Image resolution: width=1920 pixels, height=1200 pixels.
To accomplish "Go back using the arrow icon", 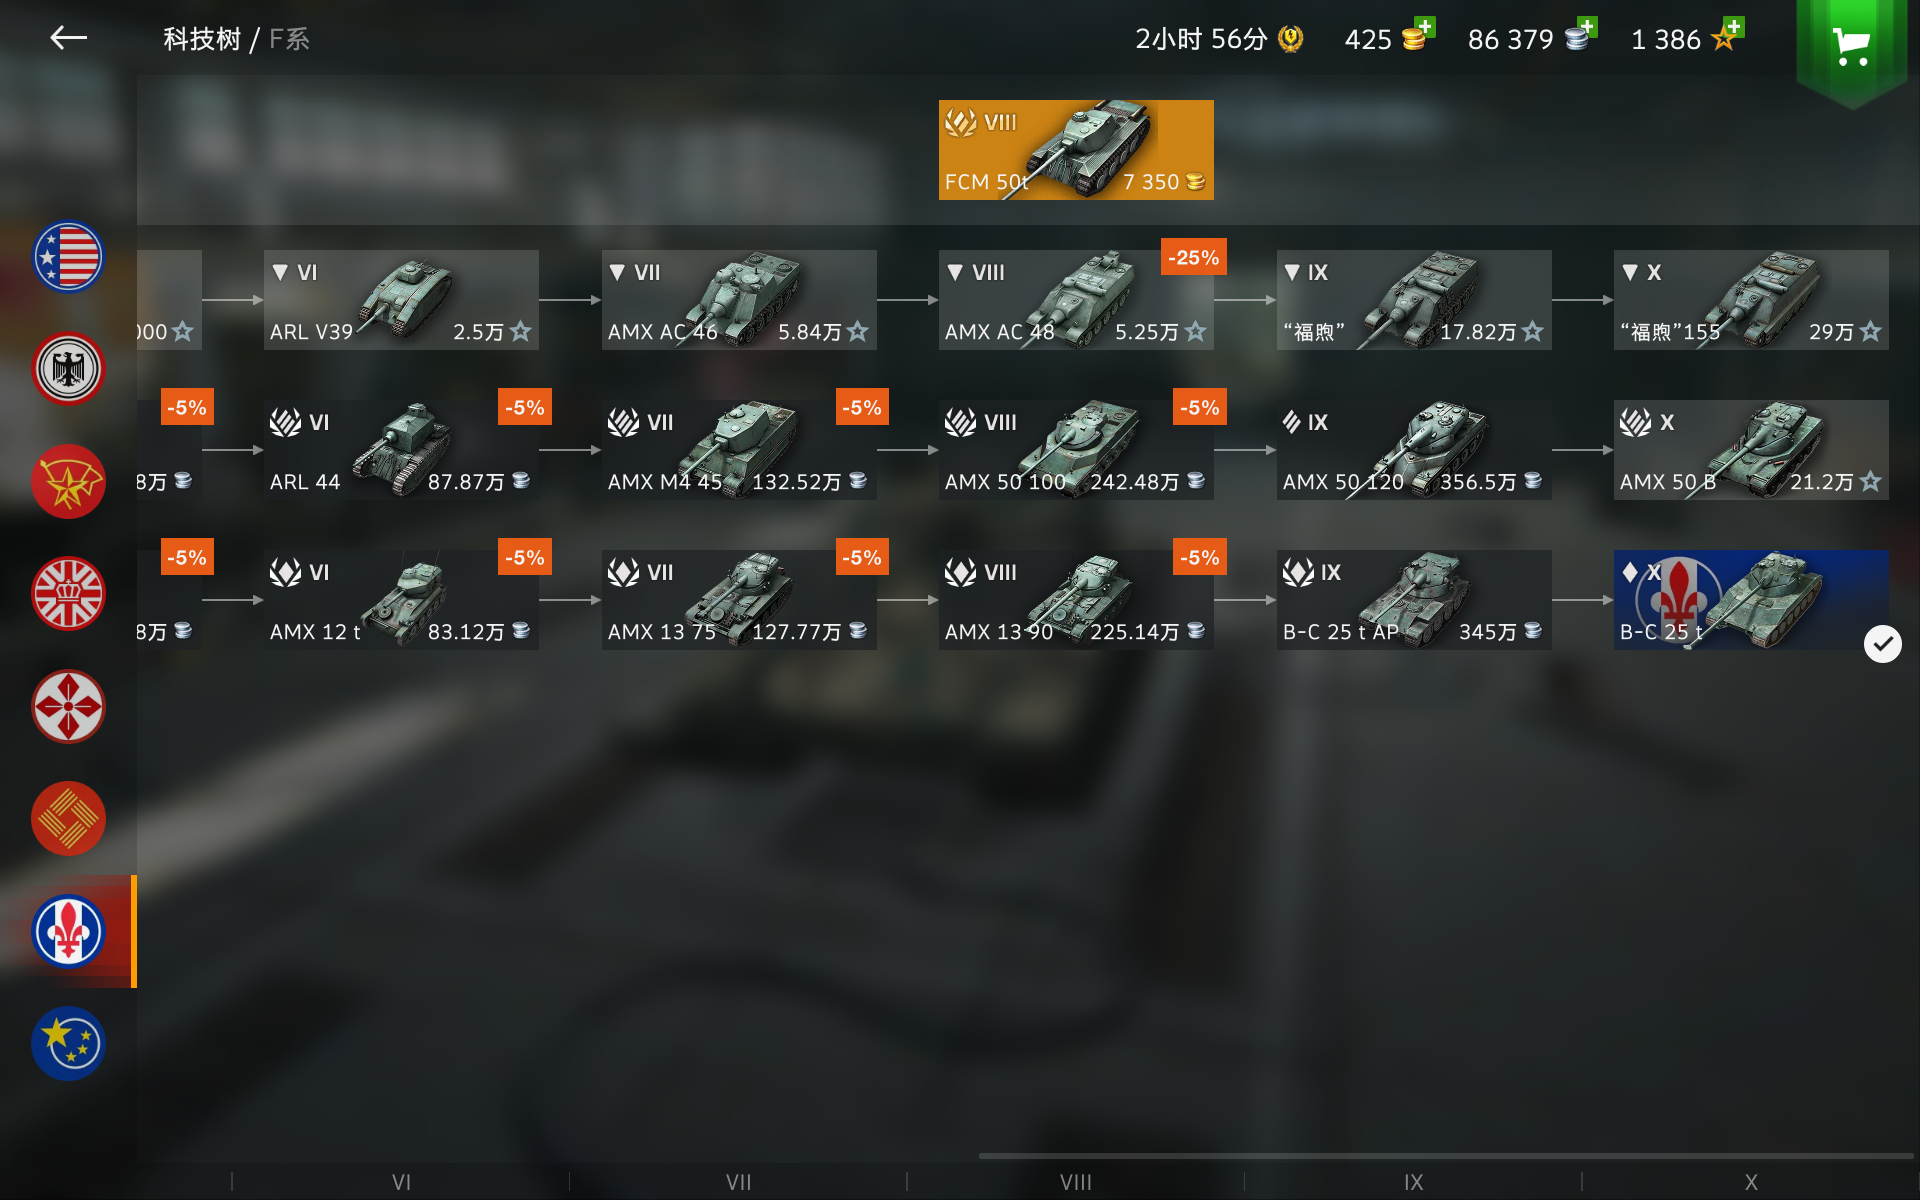I will click(x=68, y=39).
